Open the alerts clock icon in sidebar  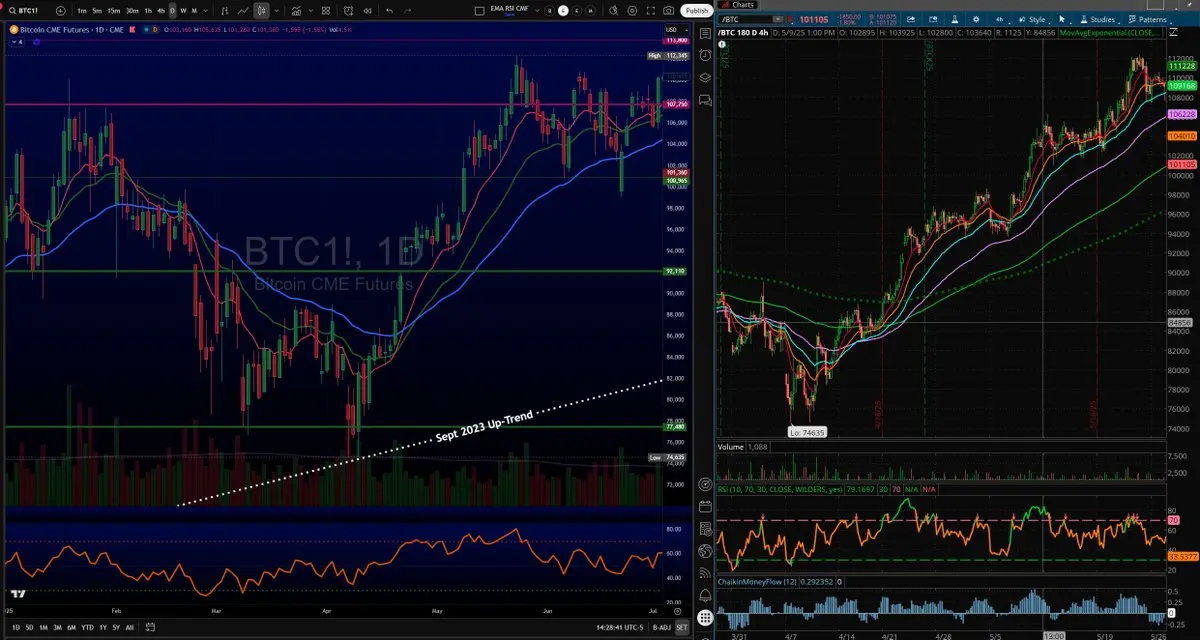pos(704,55)
